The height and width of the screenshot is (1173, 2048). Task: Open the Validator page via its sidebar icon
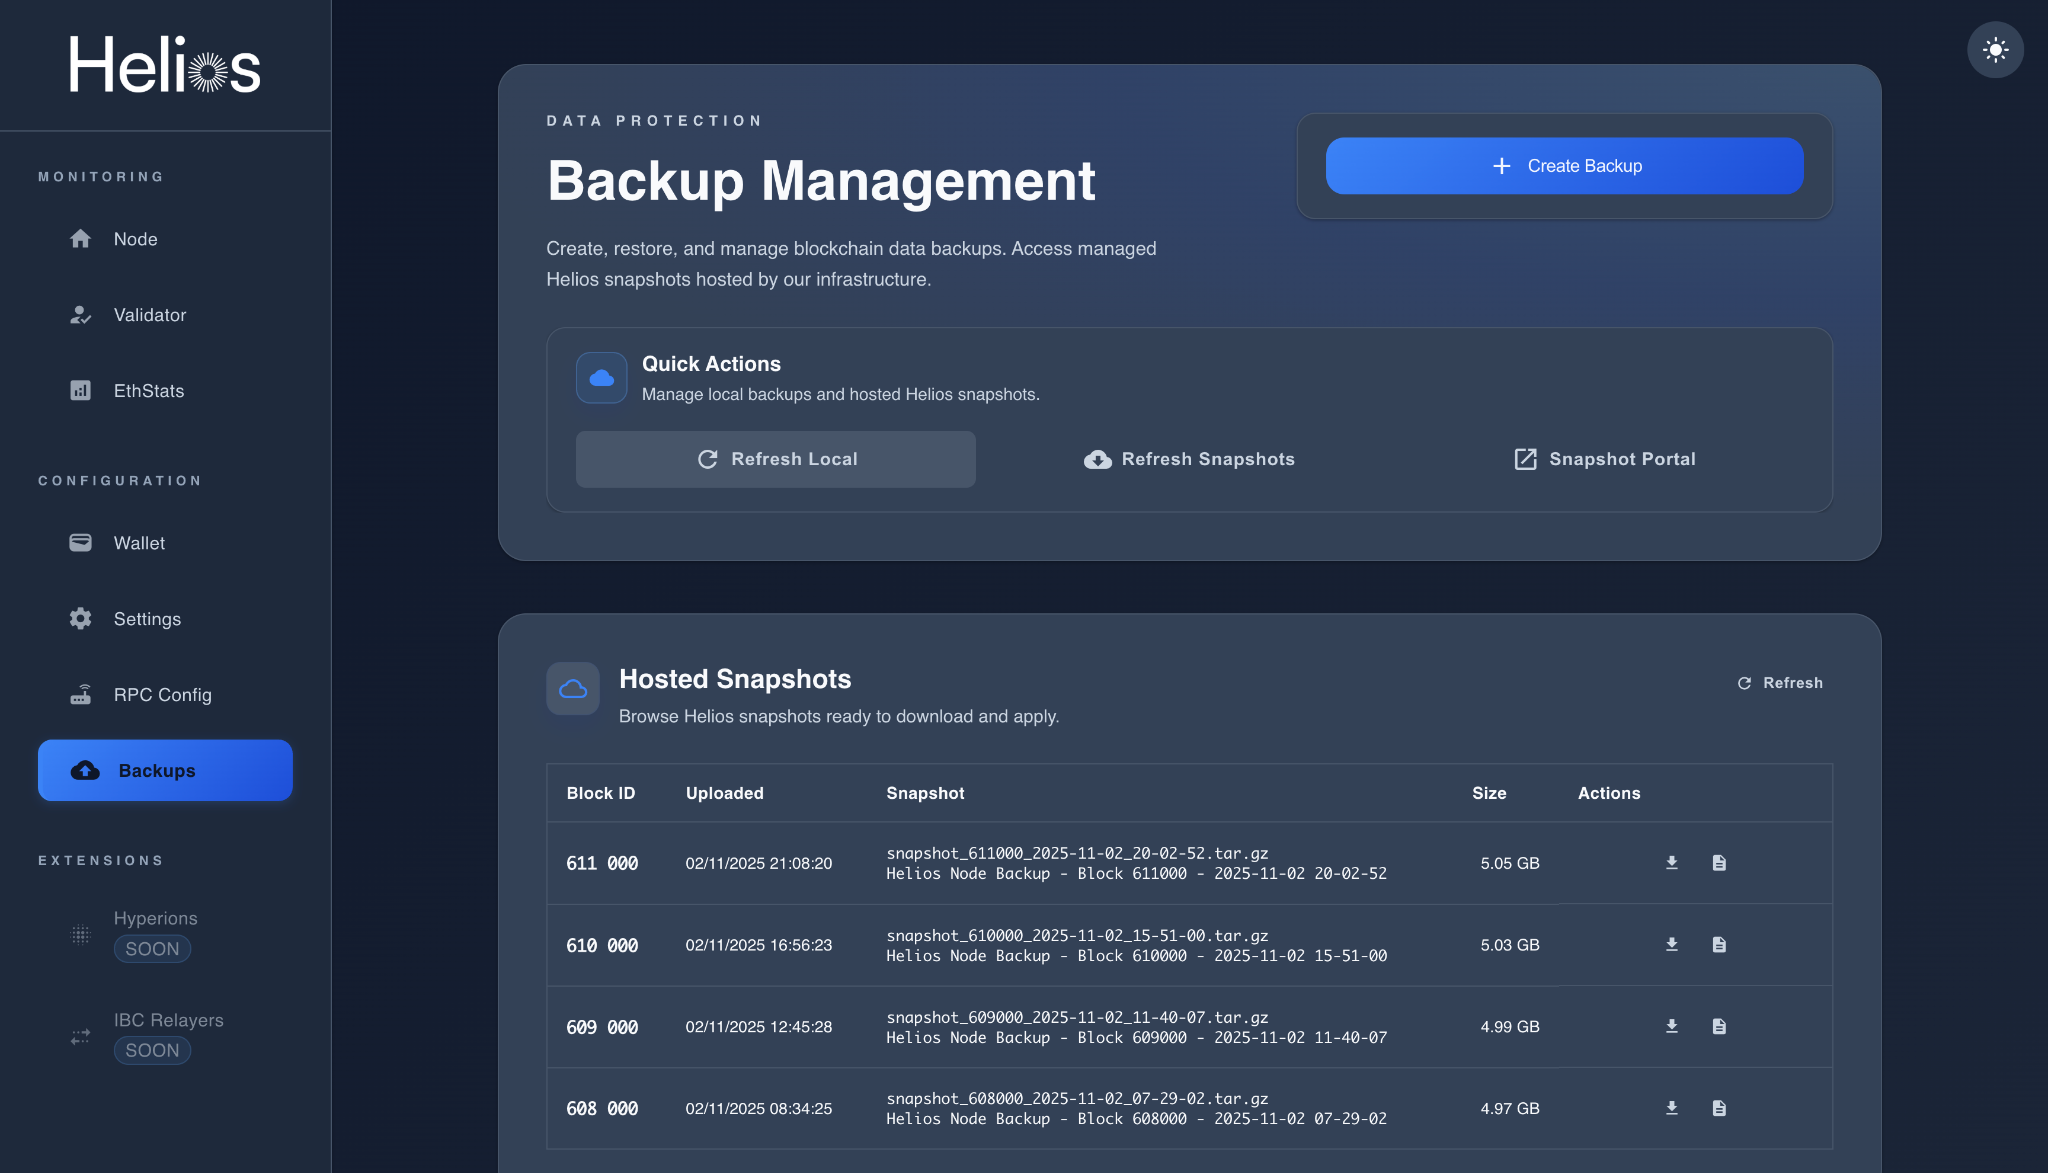pyautogui.click(x=81, y=315)
